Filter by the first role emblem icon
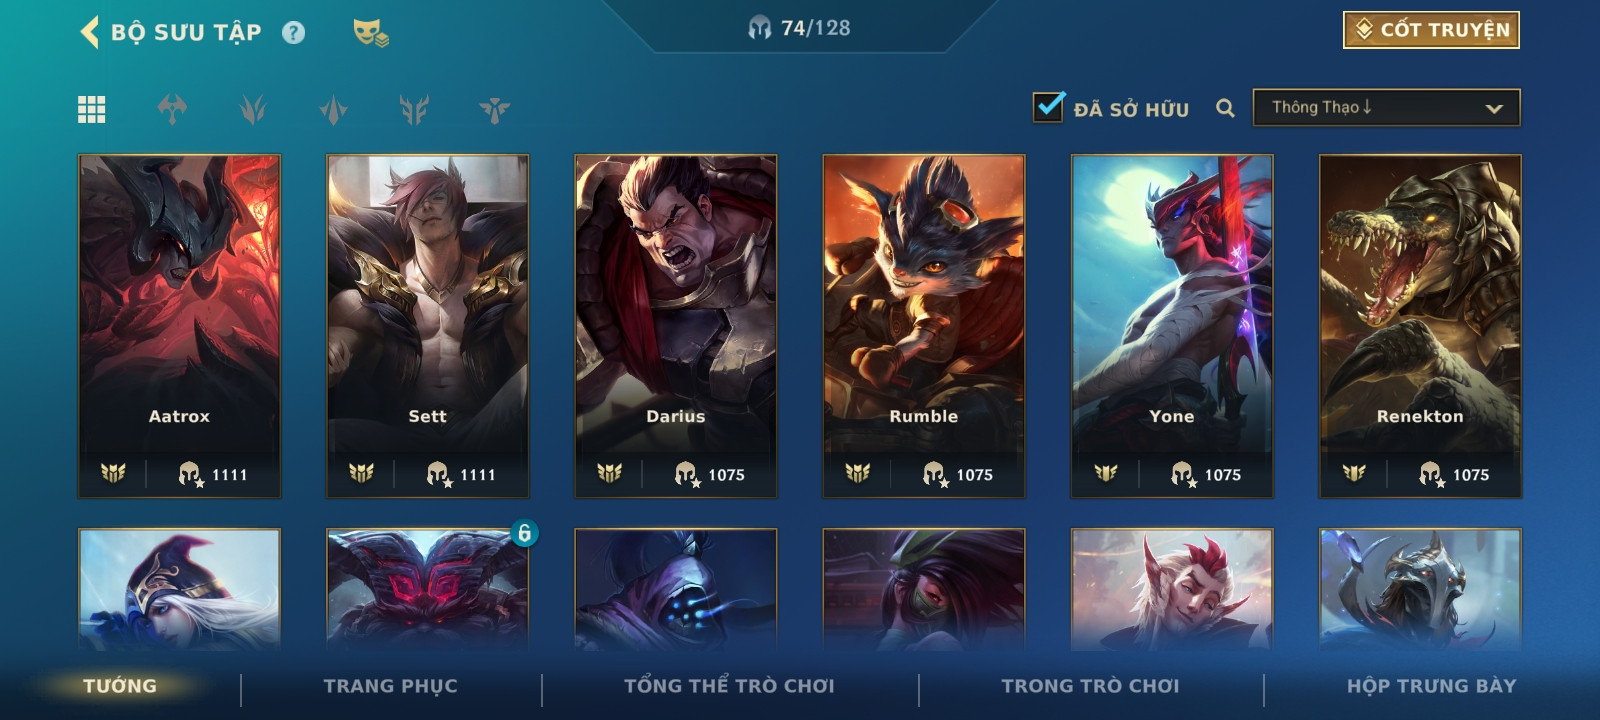The width and height of the screenshot is (1600, 720). [172, 109]
